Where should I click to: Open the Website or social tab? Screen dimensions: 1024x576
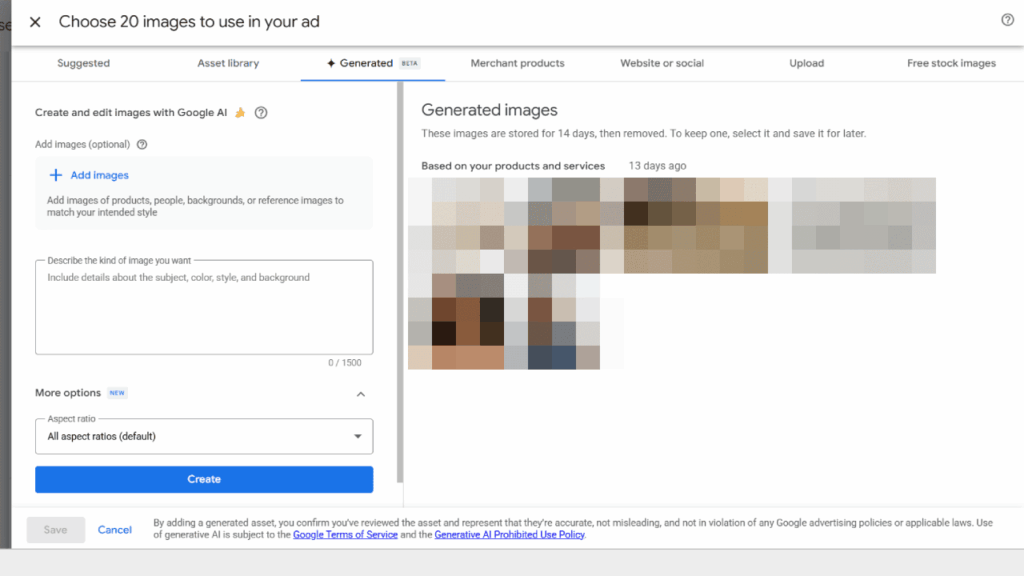coord(662,62)
